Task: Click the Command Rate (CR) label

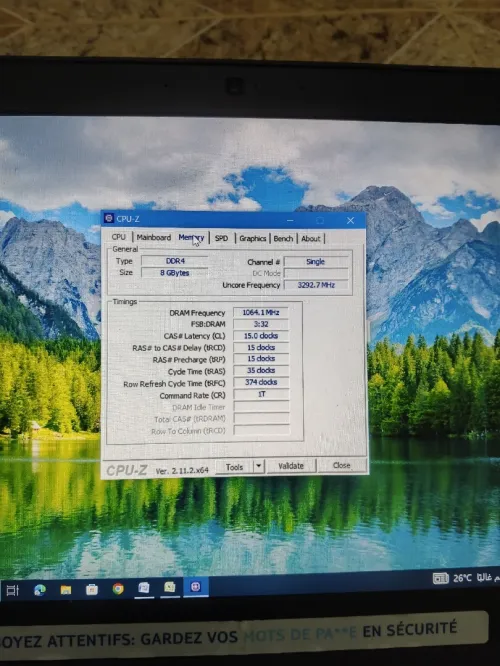Action: [x=192, y=396]
